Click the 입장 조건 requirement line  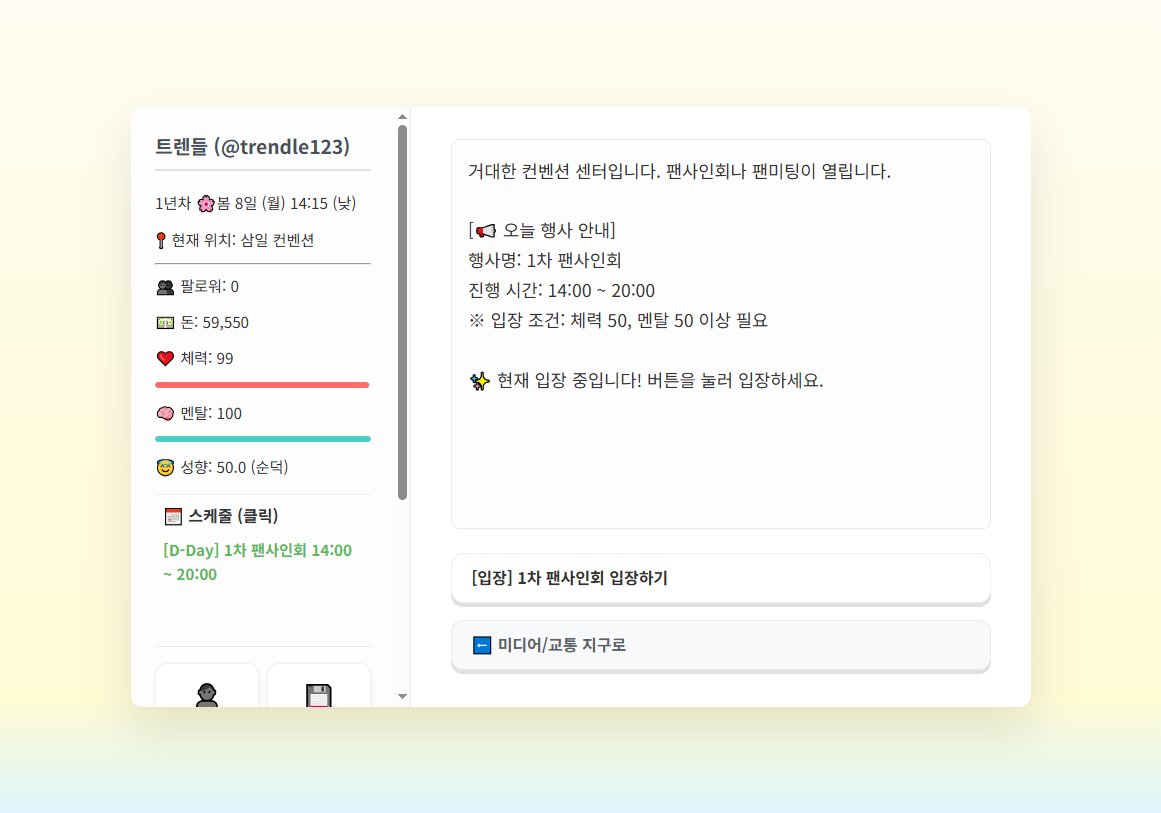[618, 321]
